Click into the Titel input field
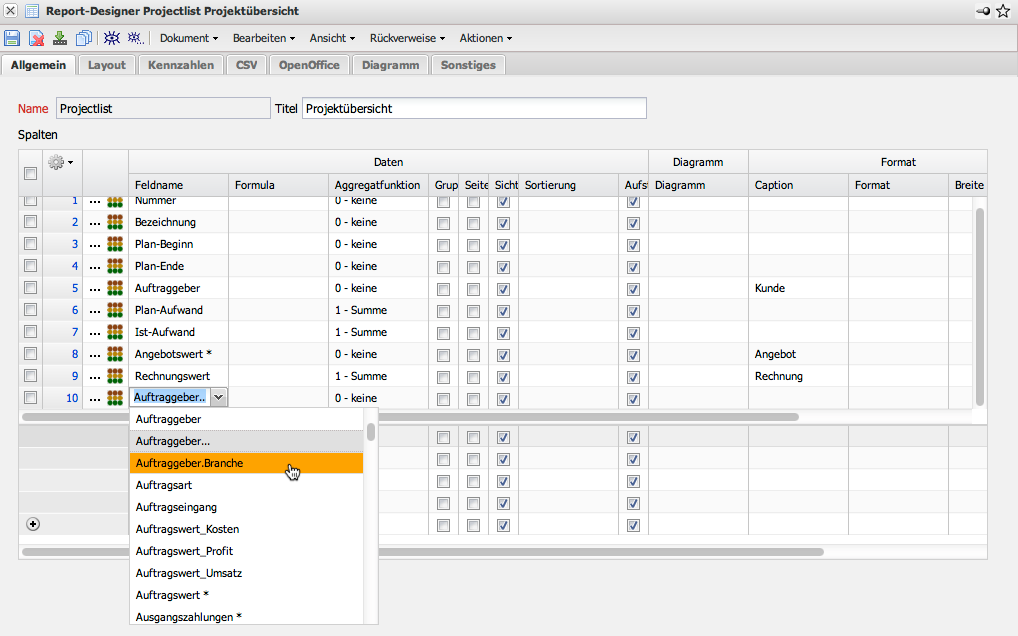1018x636 pixels. click(x=474, y=108)
